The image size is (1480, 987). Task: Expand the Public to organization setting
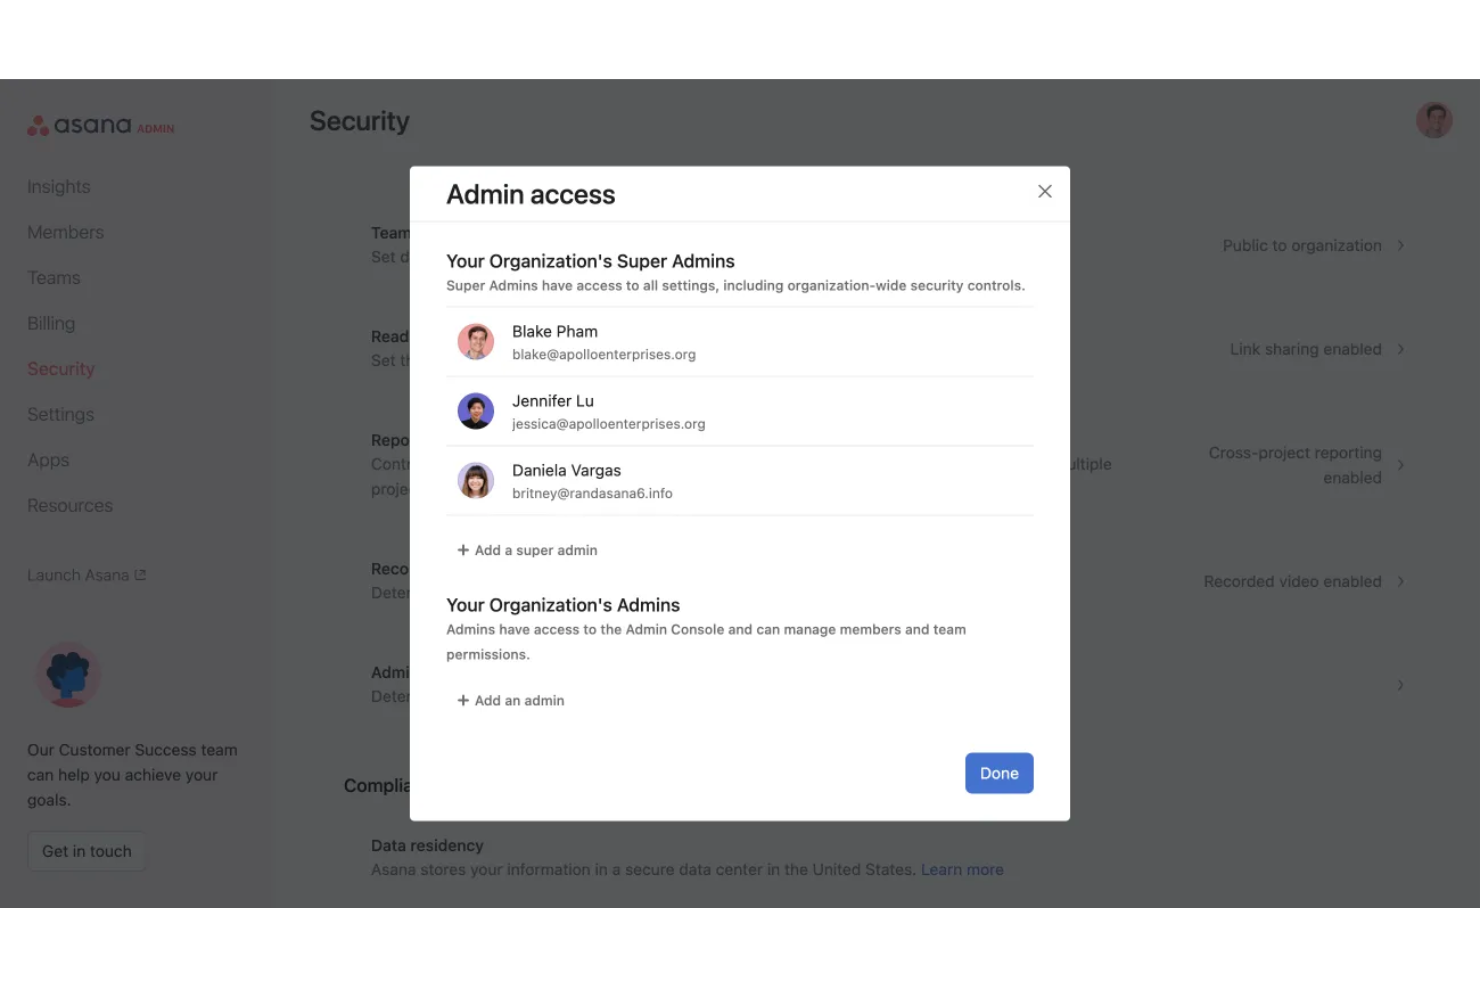pyautogui.click(x=1401, y=245)
